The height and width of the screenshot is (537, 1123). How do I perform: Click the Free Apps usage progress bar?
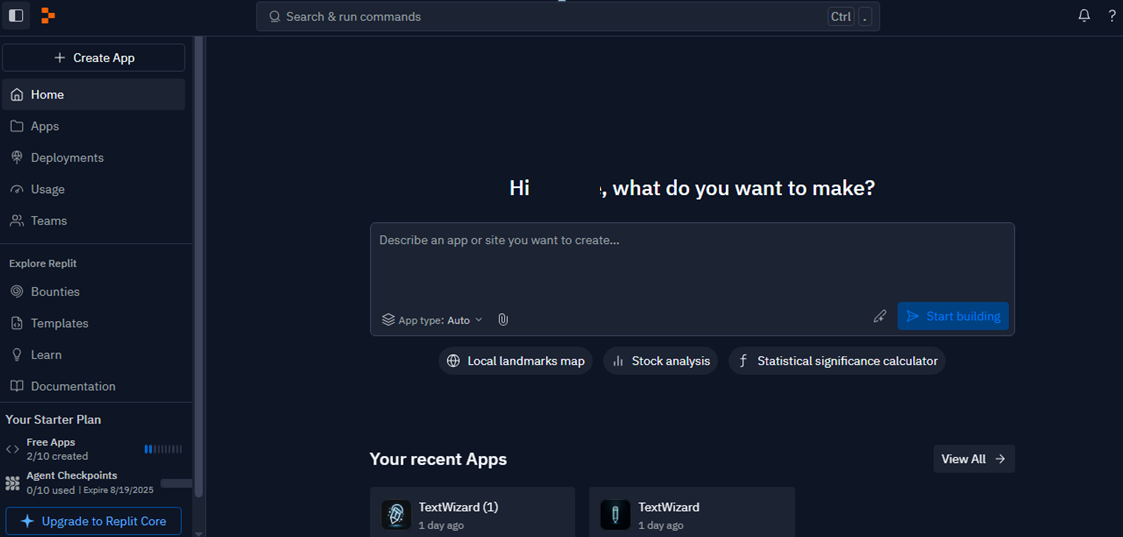(x=163, y=449)
